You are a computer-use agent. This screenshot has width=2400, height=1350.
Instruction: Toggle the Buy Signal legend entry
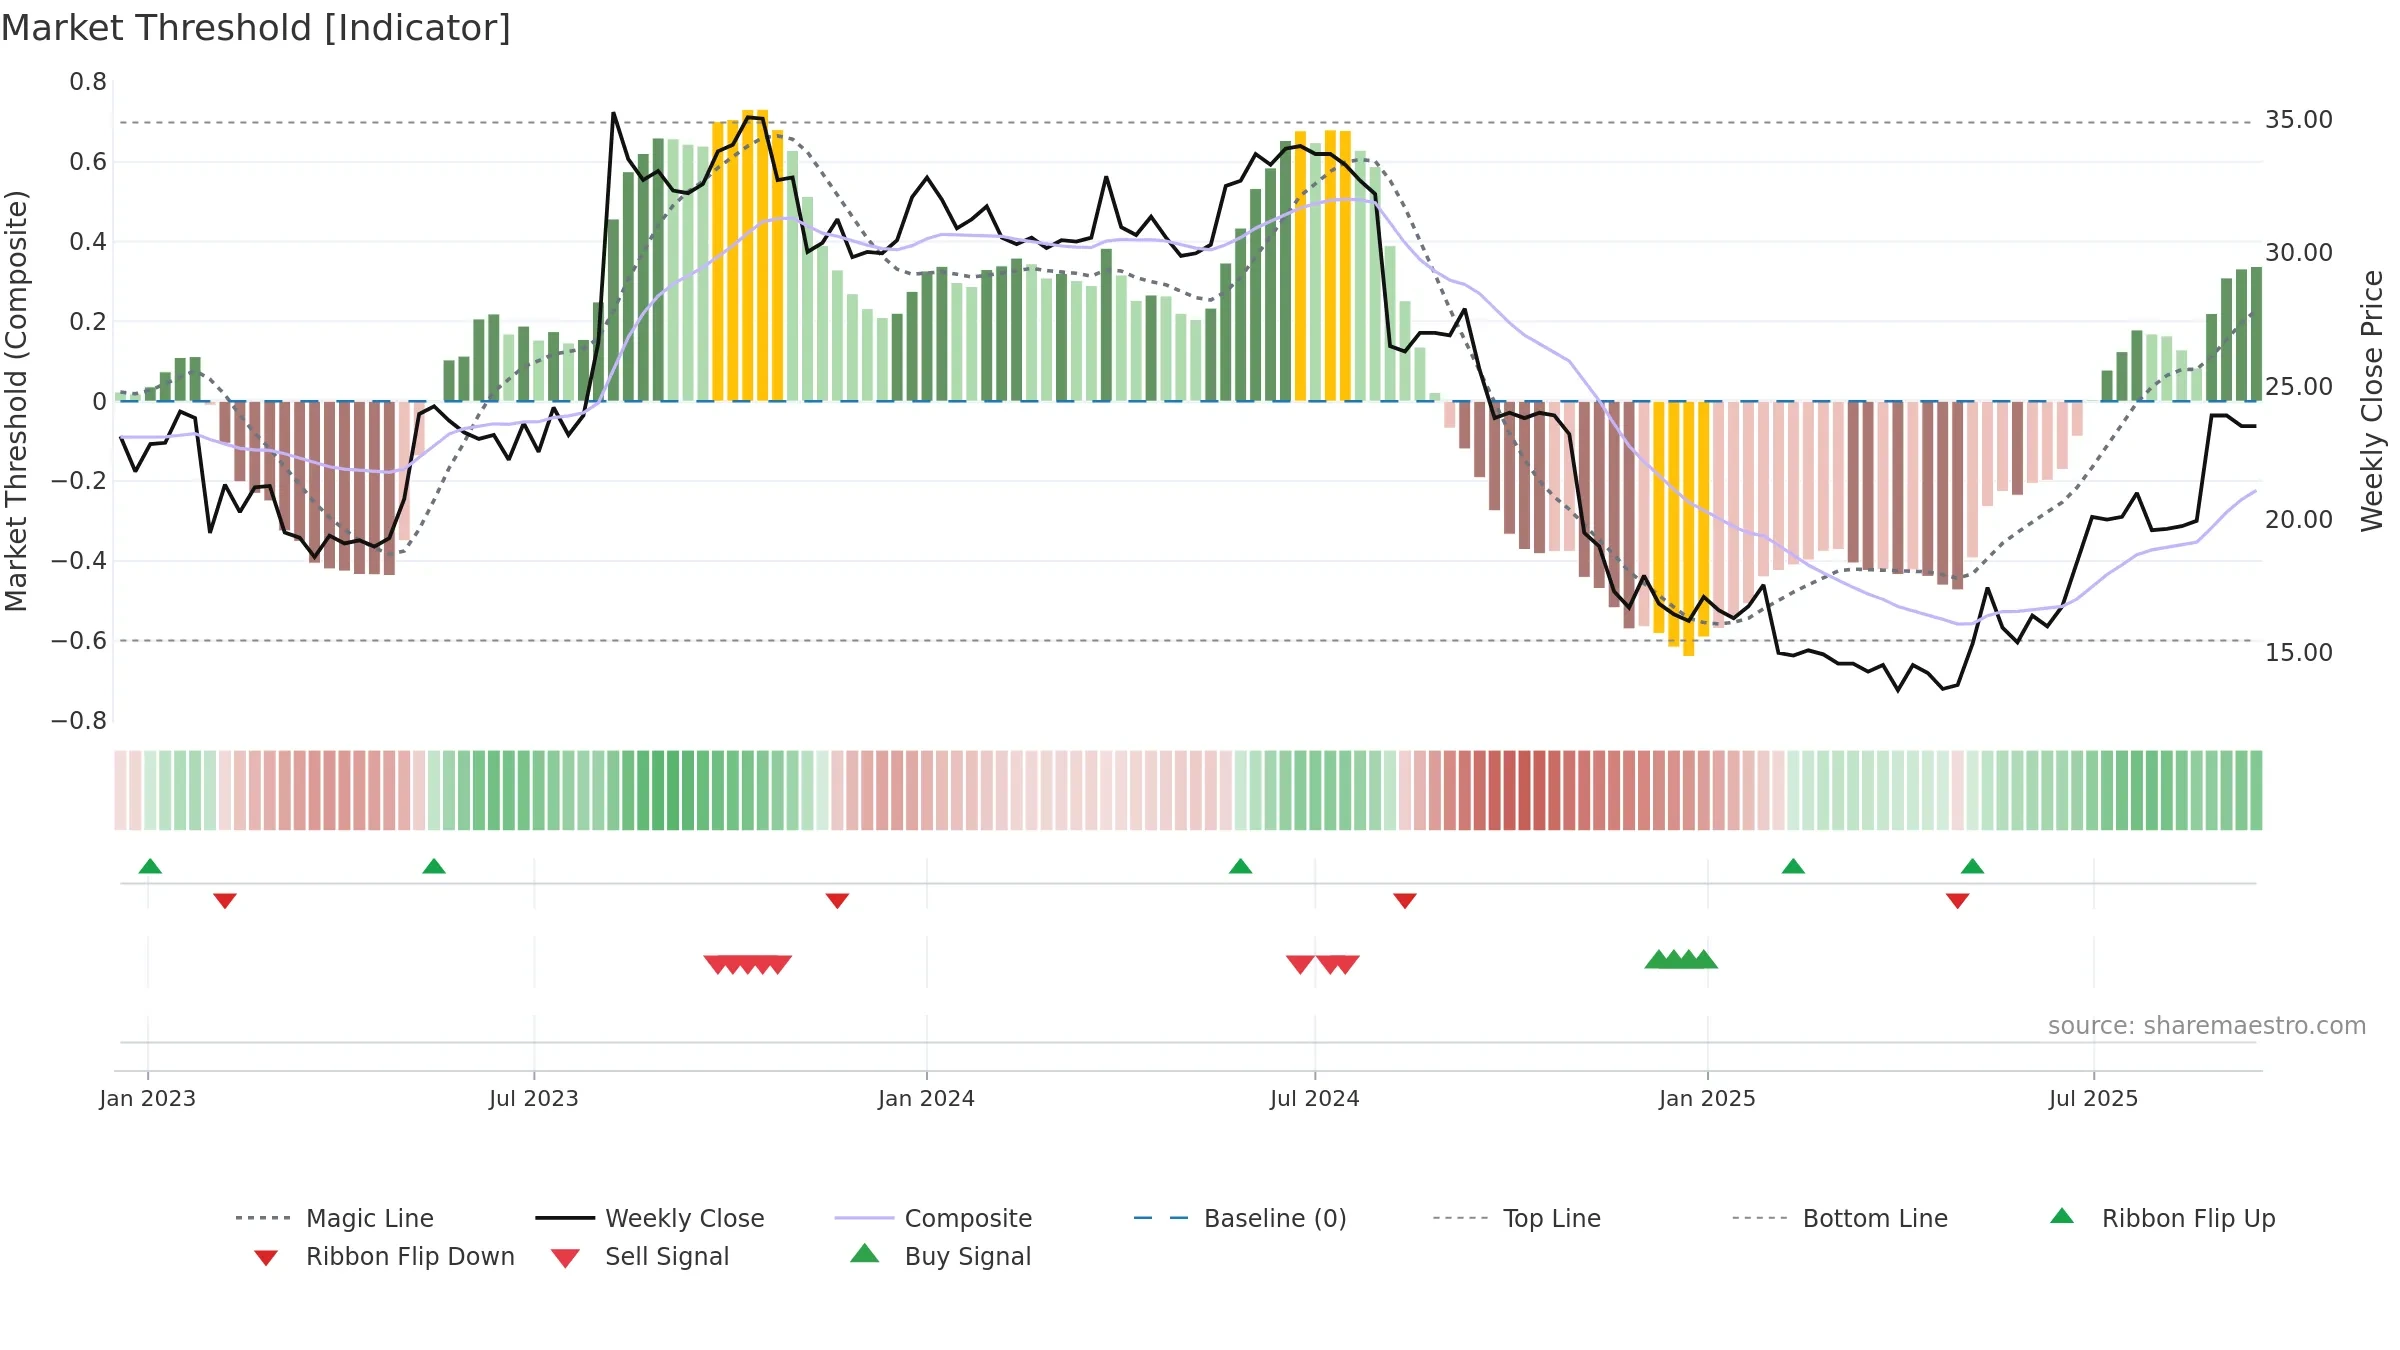coord(940,1256)
